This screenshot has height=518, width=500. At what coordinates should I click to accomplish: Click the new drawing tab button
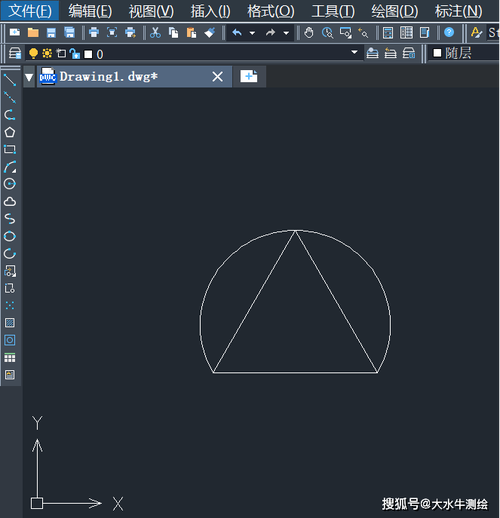[x=249, y=77]
